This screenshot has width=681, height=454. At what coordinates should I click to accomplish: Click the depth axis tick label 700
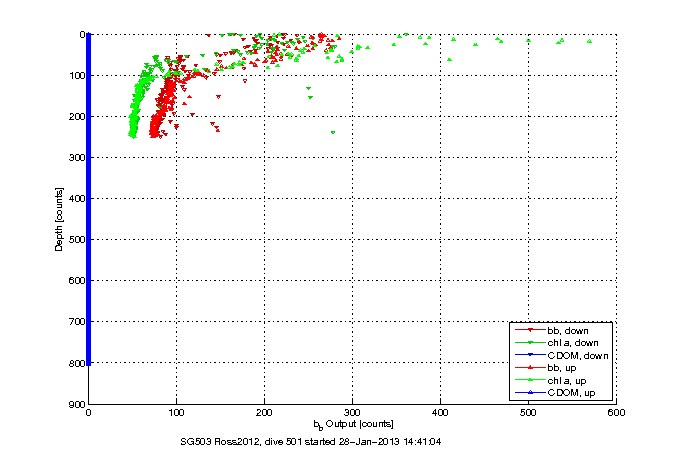76,322
